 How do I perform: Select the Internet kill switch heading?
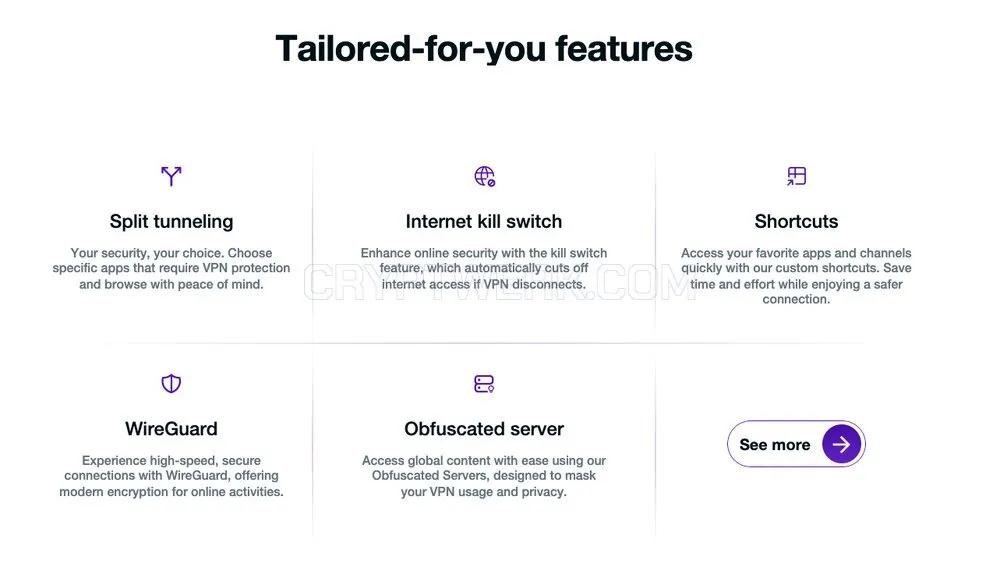pyautogui.click(x=483, y=221)
